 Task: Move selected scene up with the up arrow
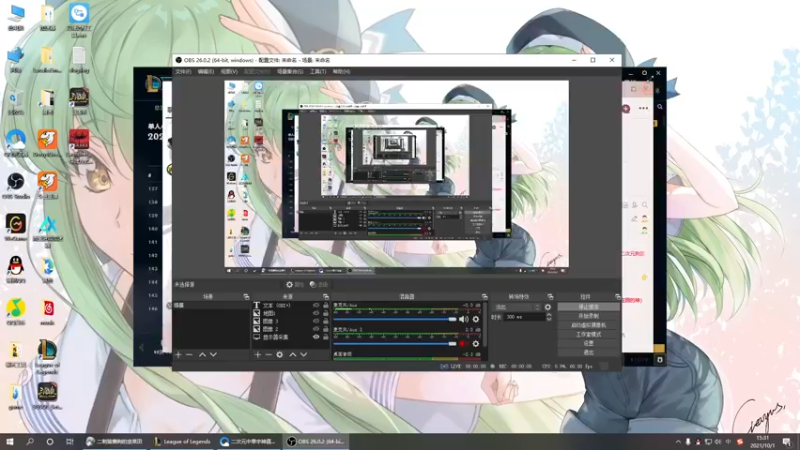coord(203,354)
